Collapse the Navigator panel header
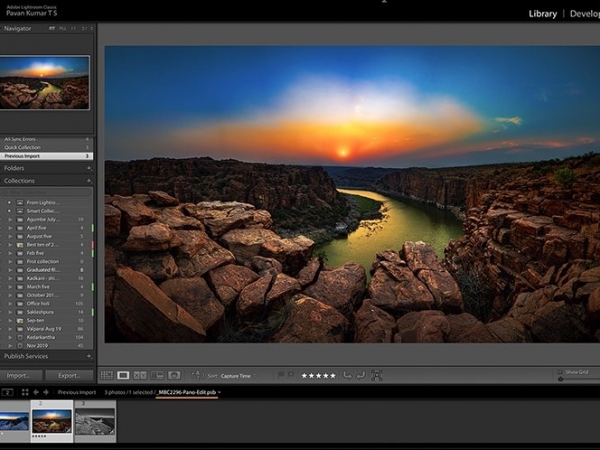 pyautogui.click(x=18, y=28)
